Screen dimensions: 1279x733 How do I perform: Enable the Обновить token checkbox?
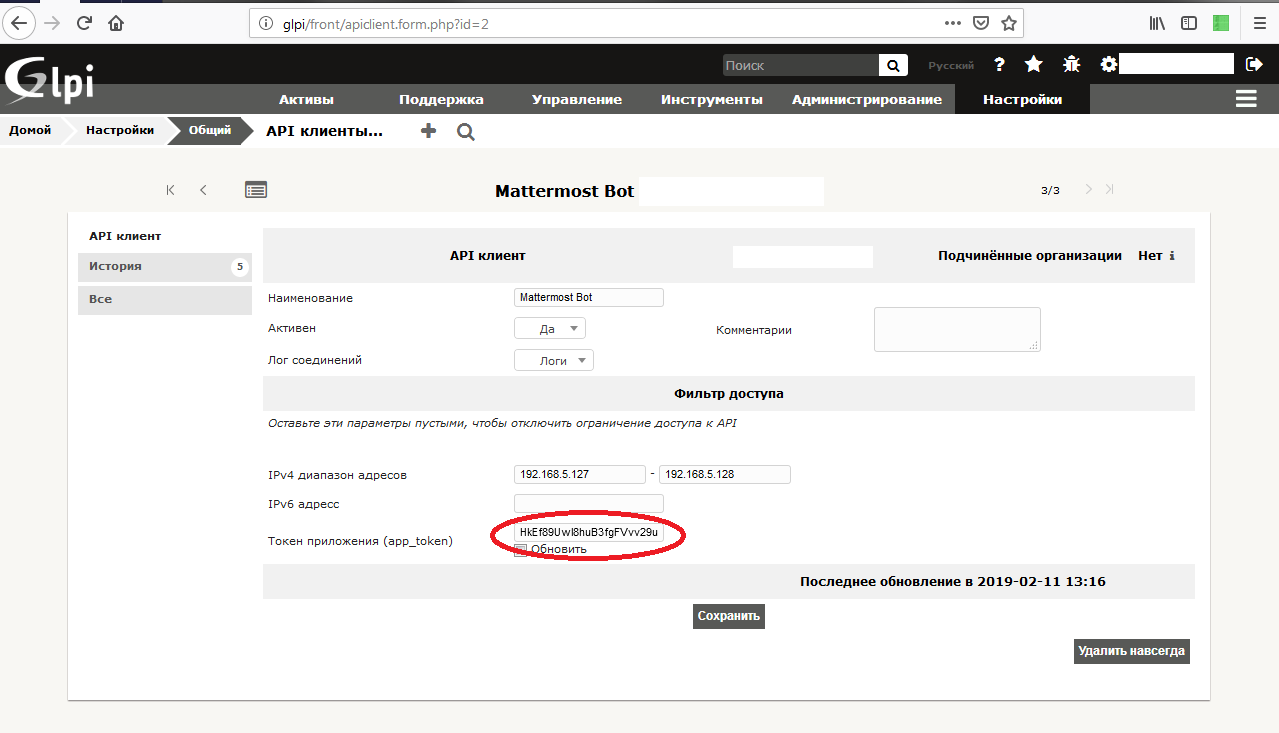520,550
